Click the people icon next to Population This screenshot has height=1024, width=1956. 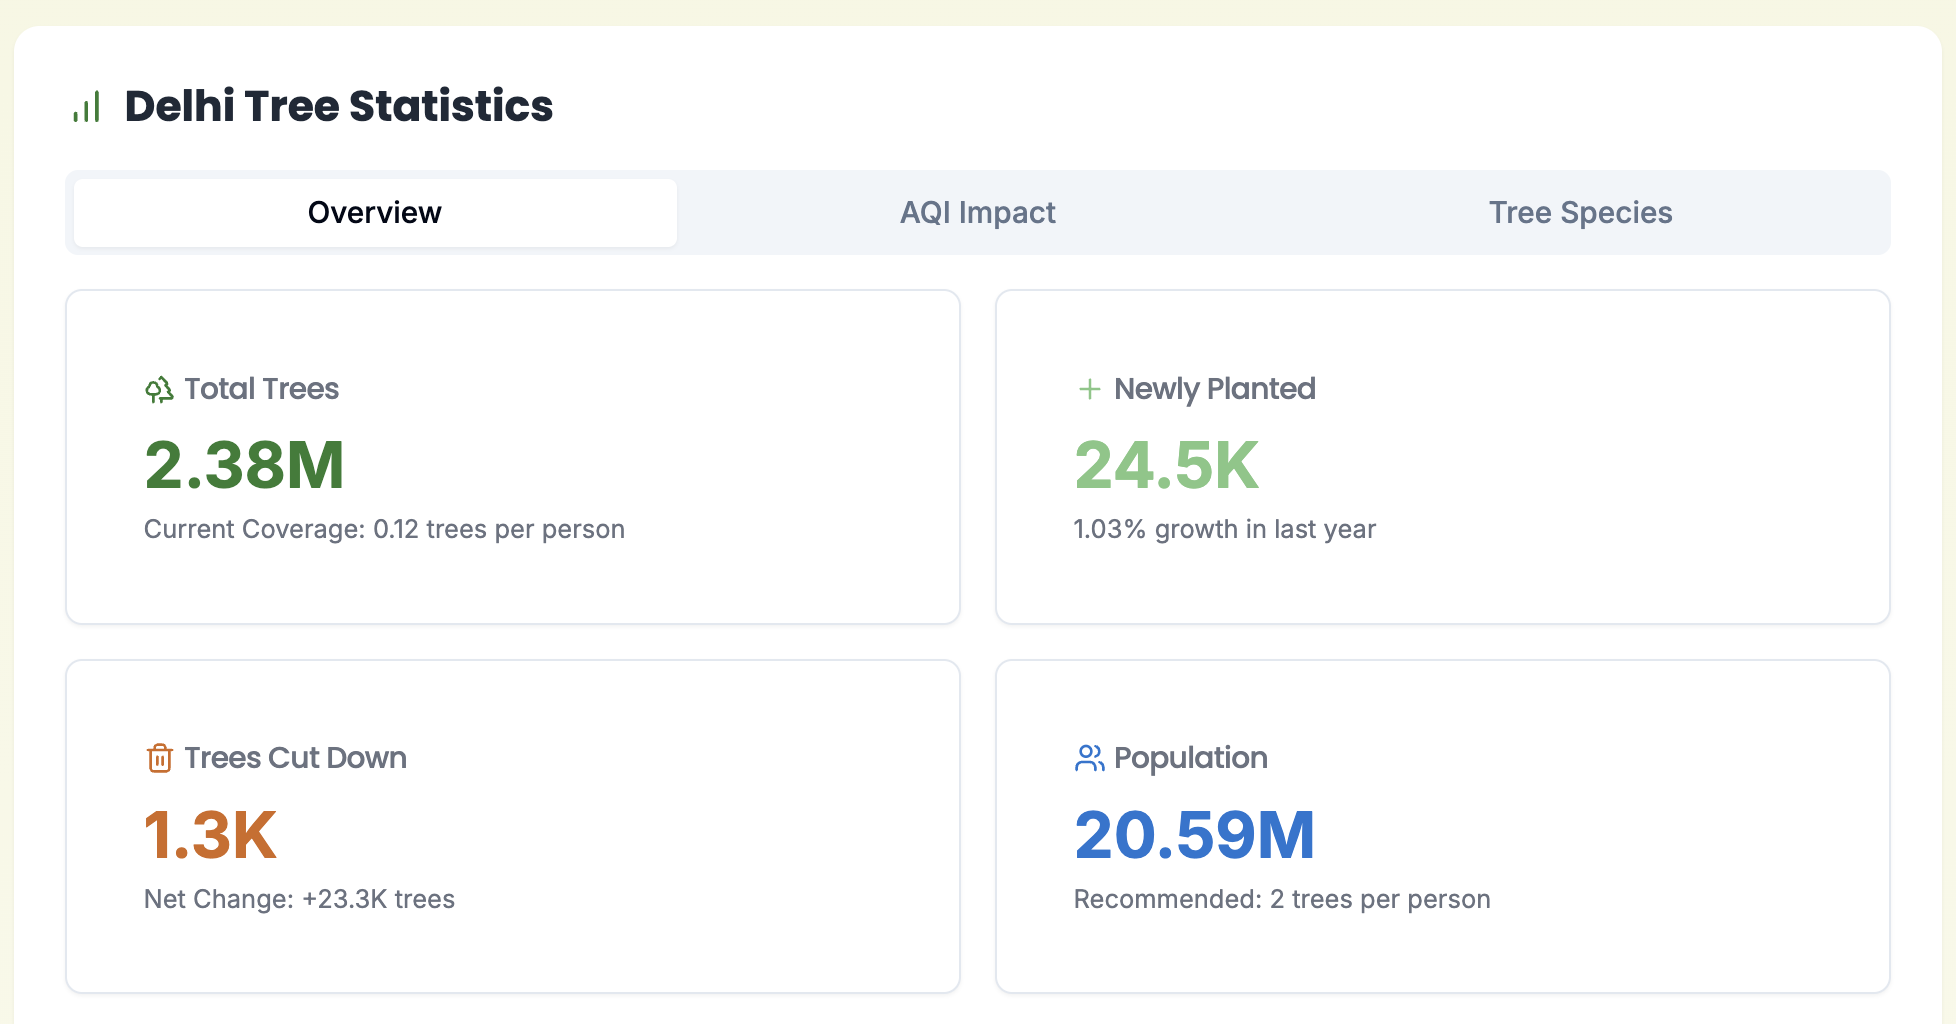tap(1089, 758)
